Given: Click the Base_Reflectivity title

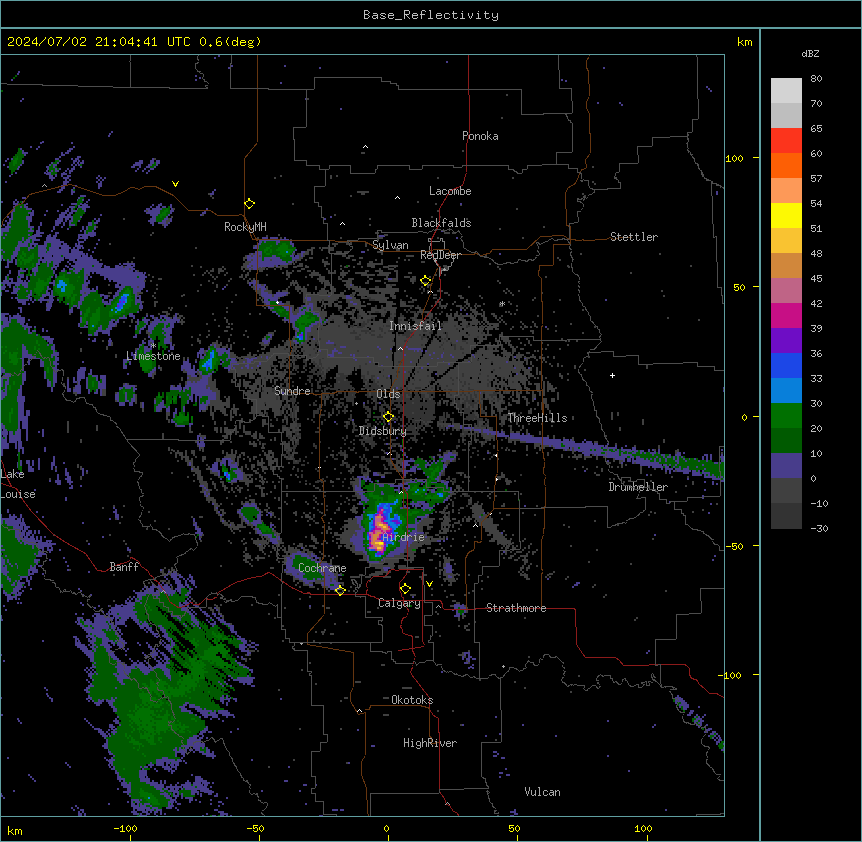Looking at the screenshot, I should (431, 15).
